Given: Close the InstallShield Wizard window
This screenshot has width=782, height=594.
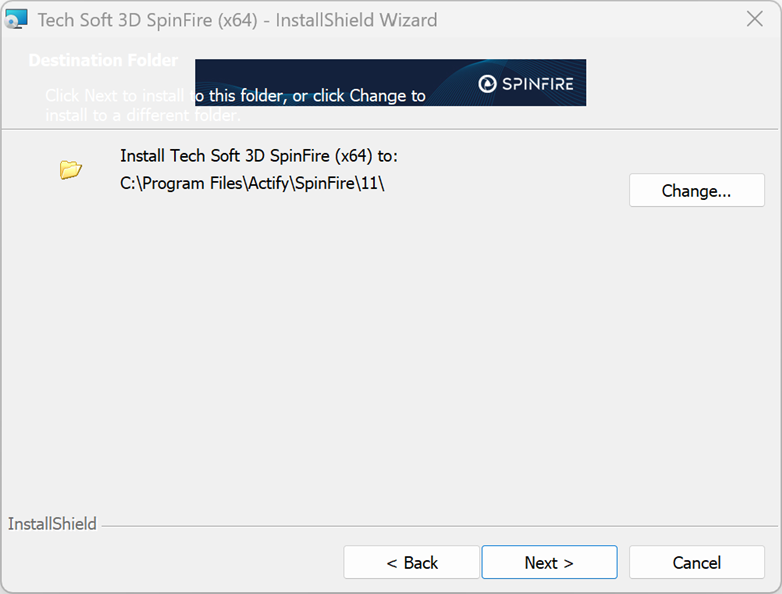Looking at the screenshot, I should coord(756,19).
